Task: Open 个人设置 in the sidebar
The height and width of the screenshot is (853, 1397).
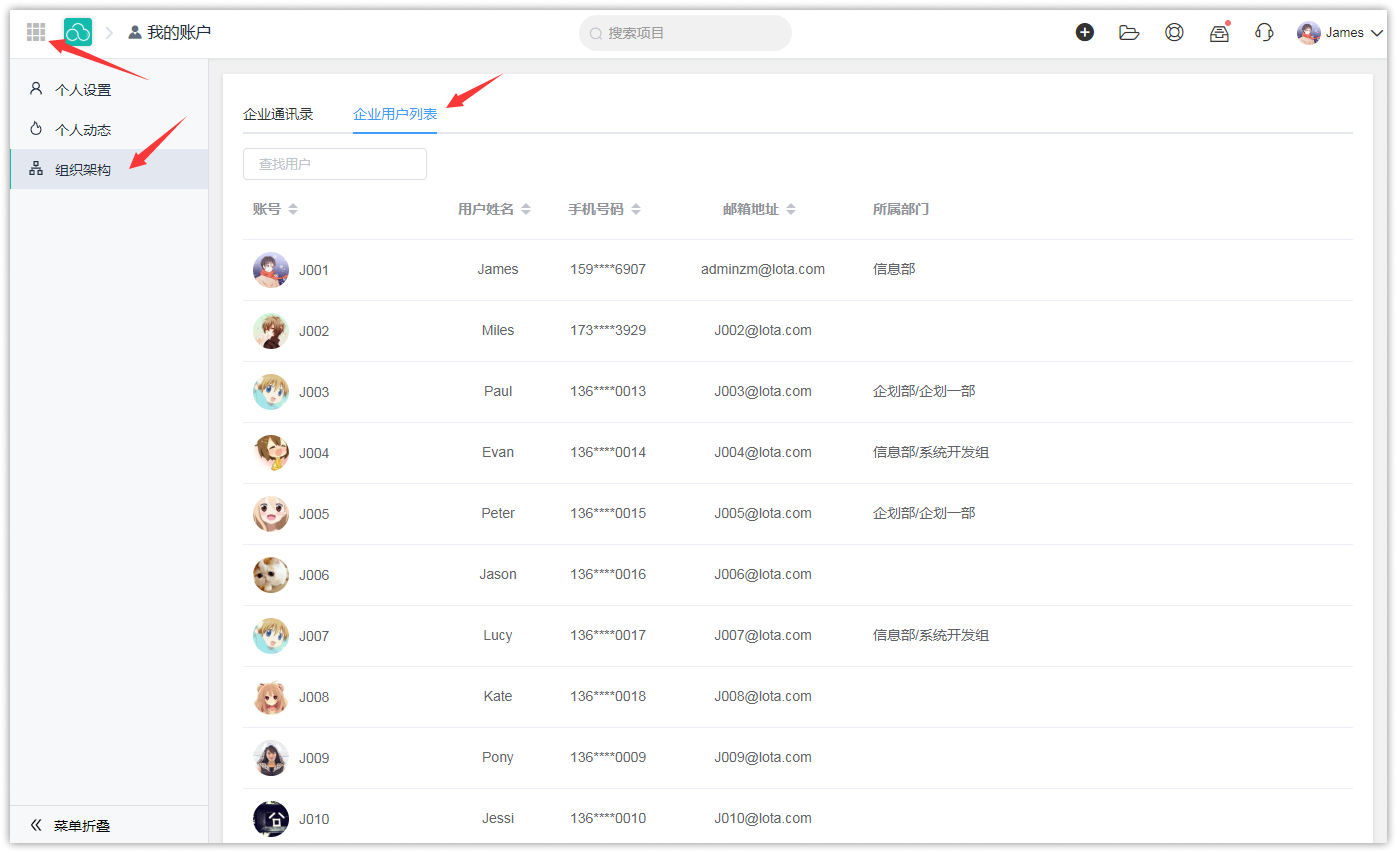Action: pyautogui.click(x=82, y=90)
